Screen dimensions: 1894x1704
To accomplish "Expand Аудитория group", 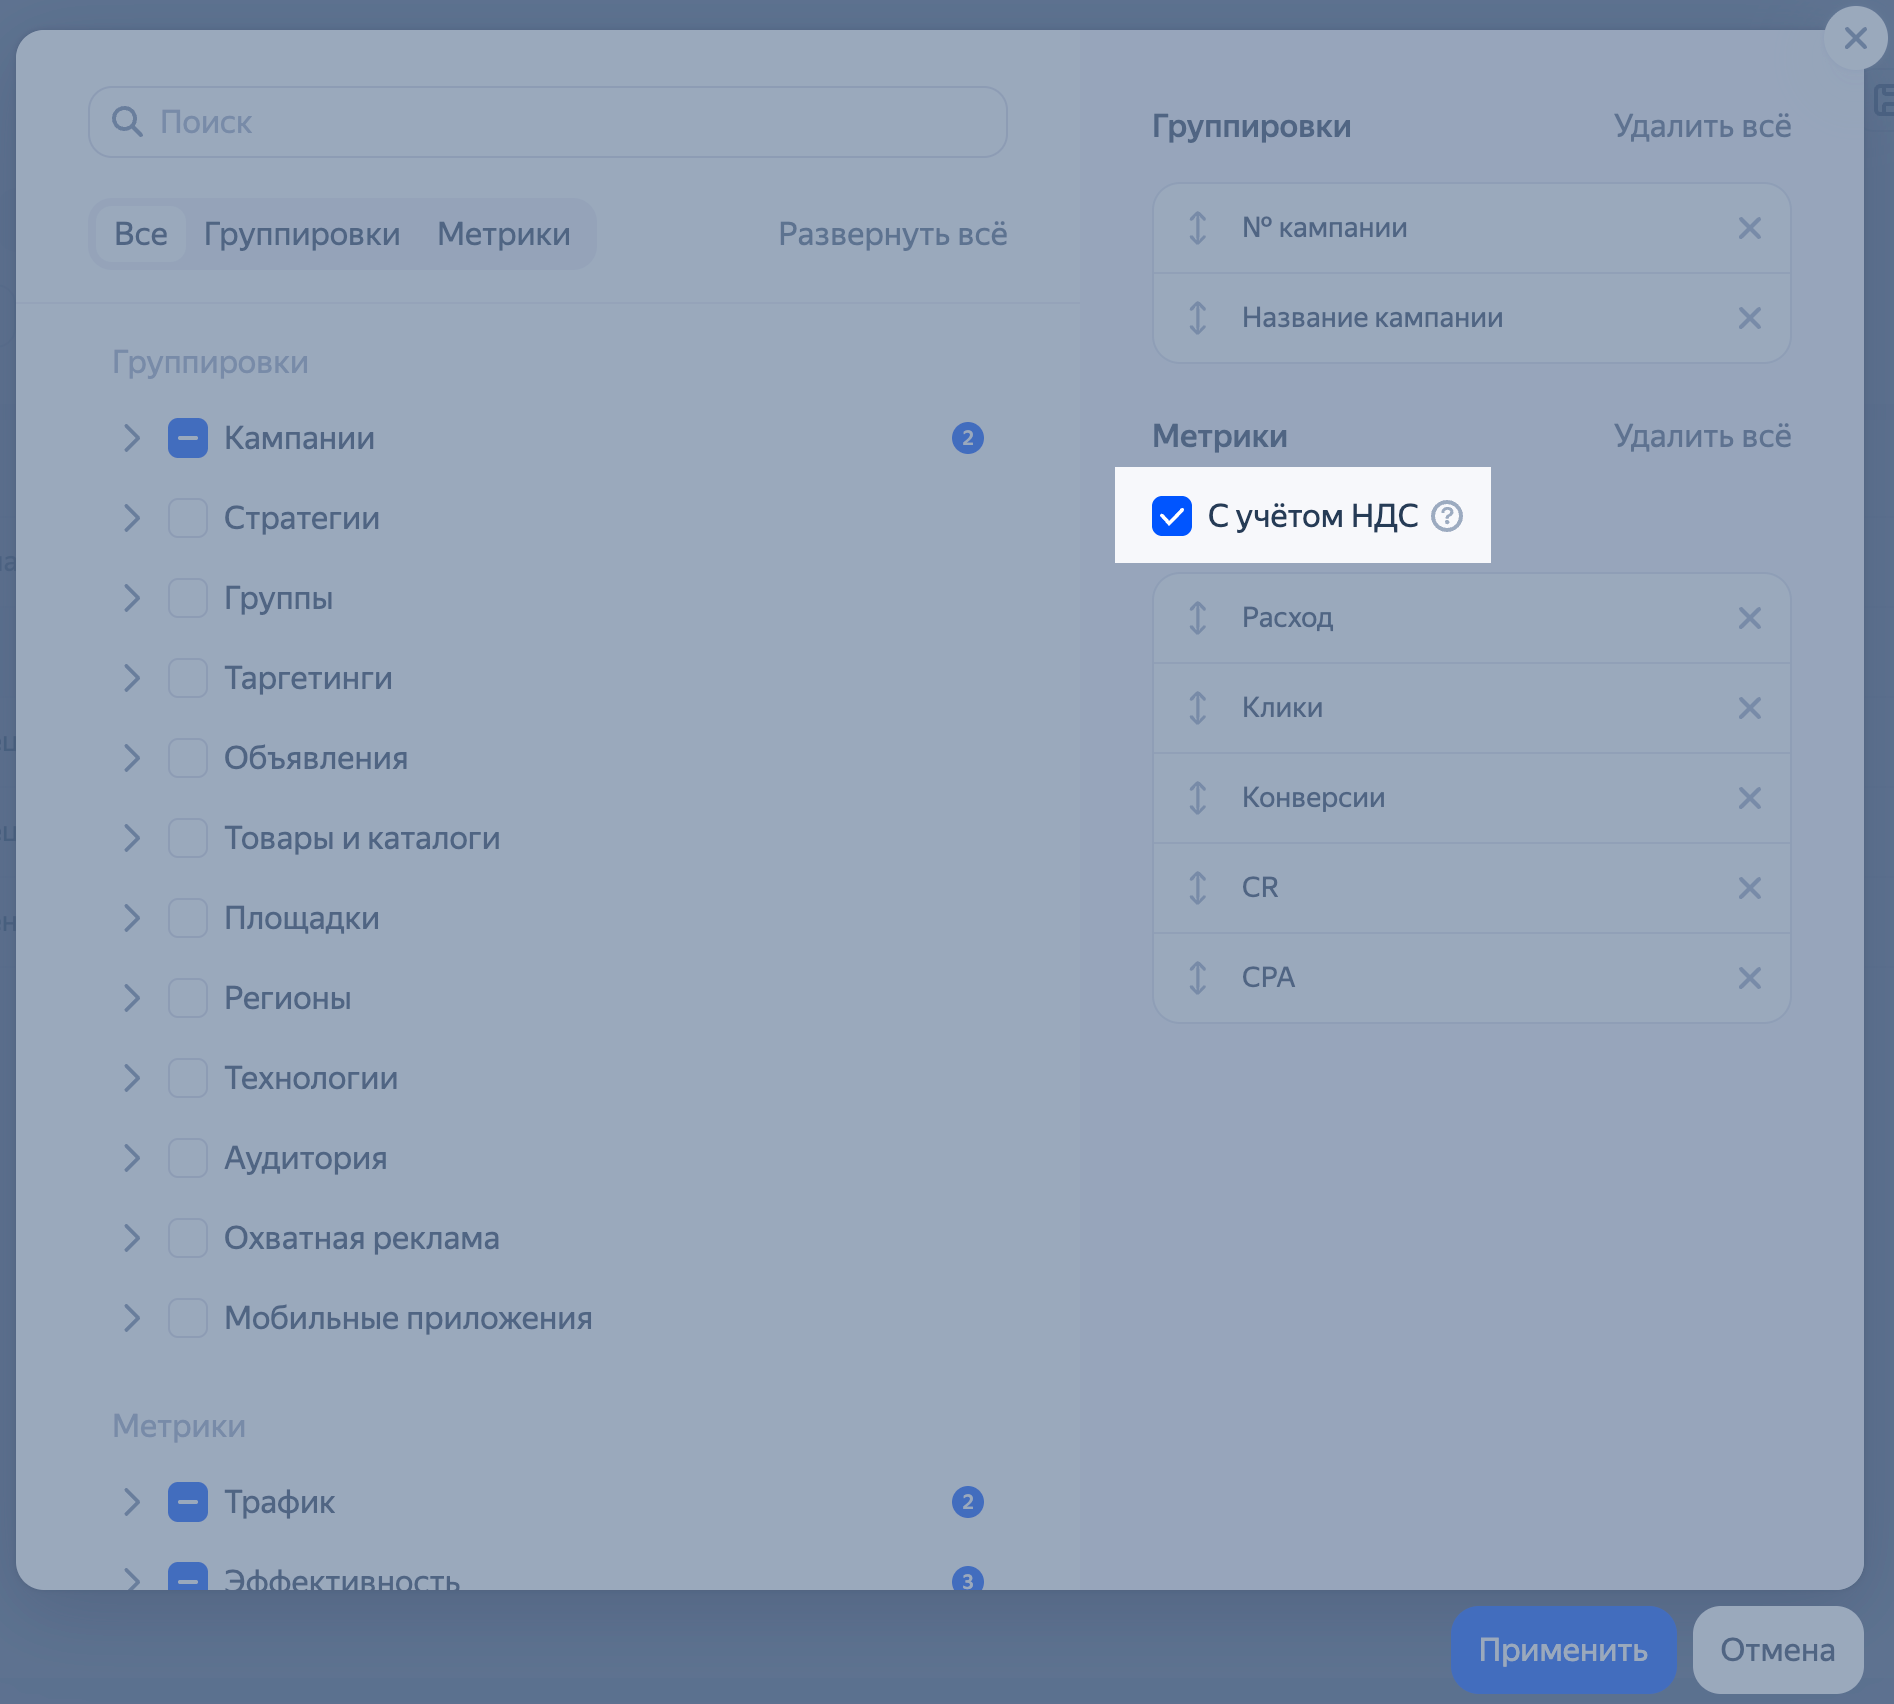I will 131,1158.
